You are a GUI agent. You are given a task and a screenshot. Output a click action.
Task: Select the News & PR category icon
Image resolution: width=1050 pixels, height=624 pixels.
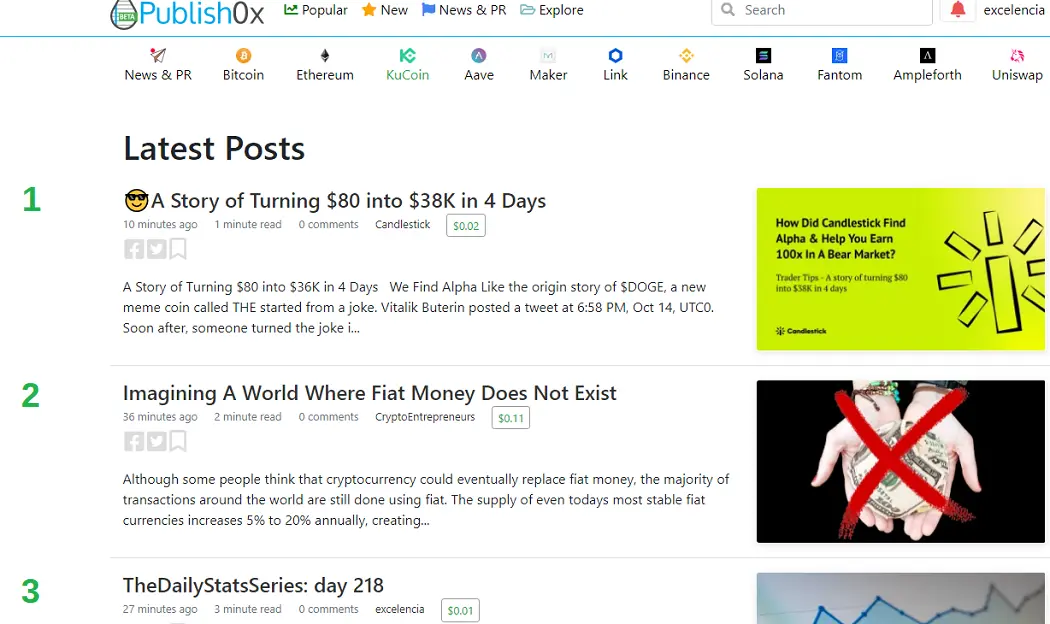click(158, 56)
